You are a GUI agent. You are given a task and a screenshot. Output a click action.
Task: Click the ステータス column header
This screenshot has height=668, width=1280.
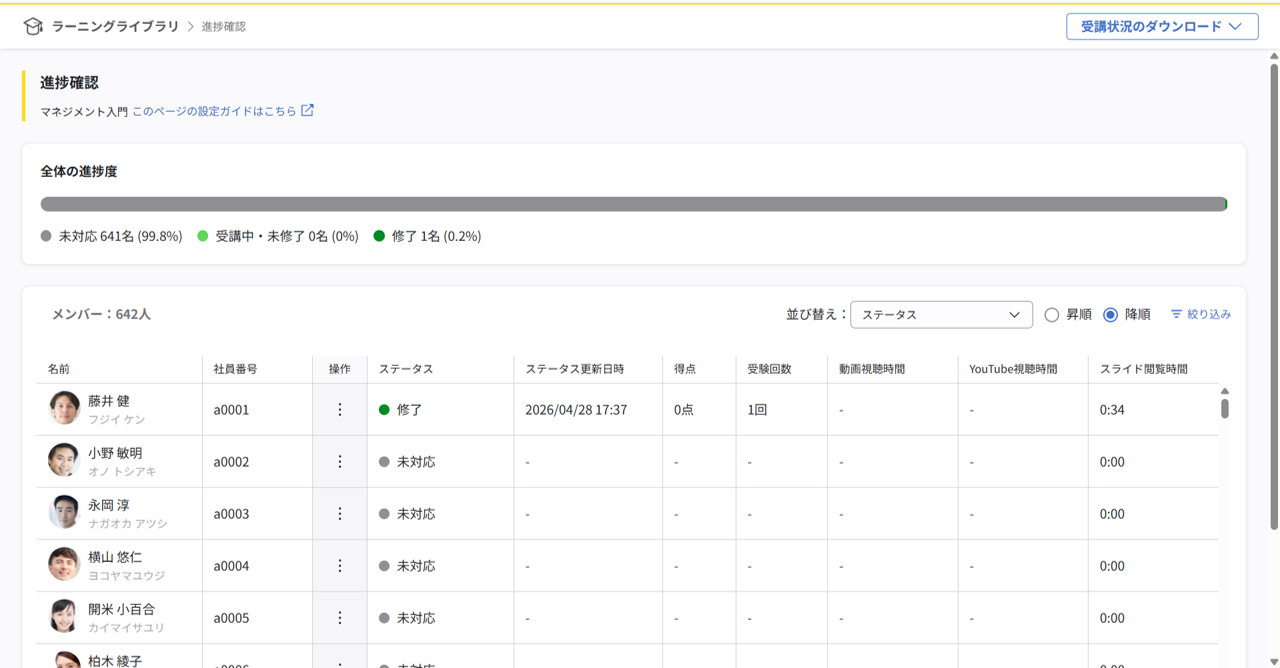(406, 369)
